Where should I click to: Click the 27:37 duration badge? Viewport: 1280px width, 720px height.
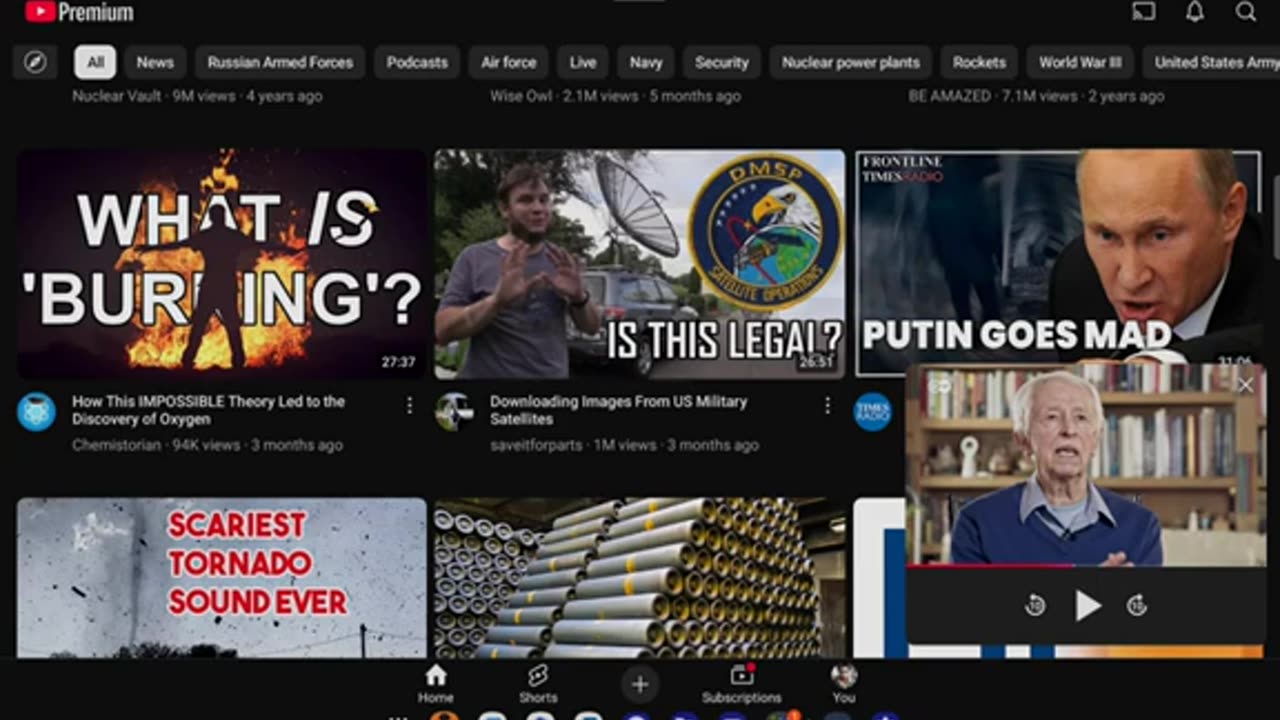(x=398, y=362)
